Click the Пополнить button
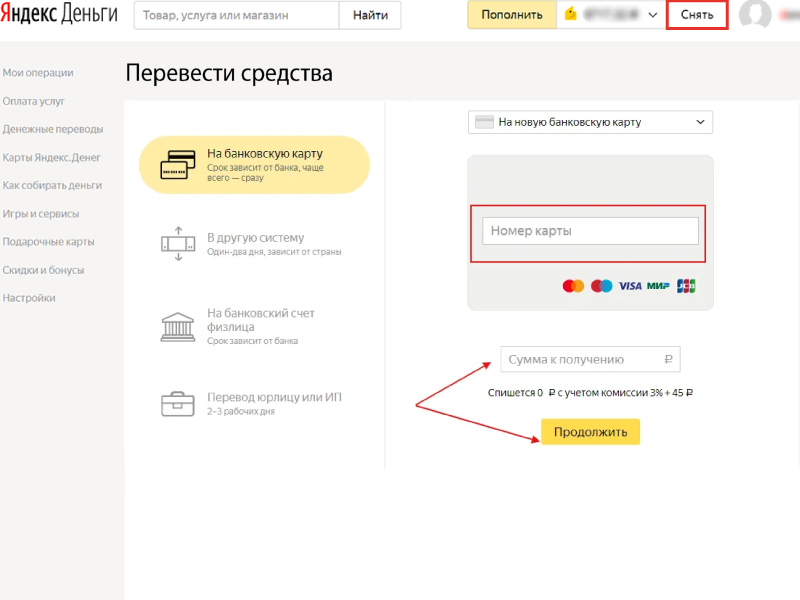The image size is (800, 600). click(x=511, y=15)
